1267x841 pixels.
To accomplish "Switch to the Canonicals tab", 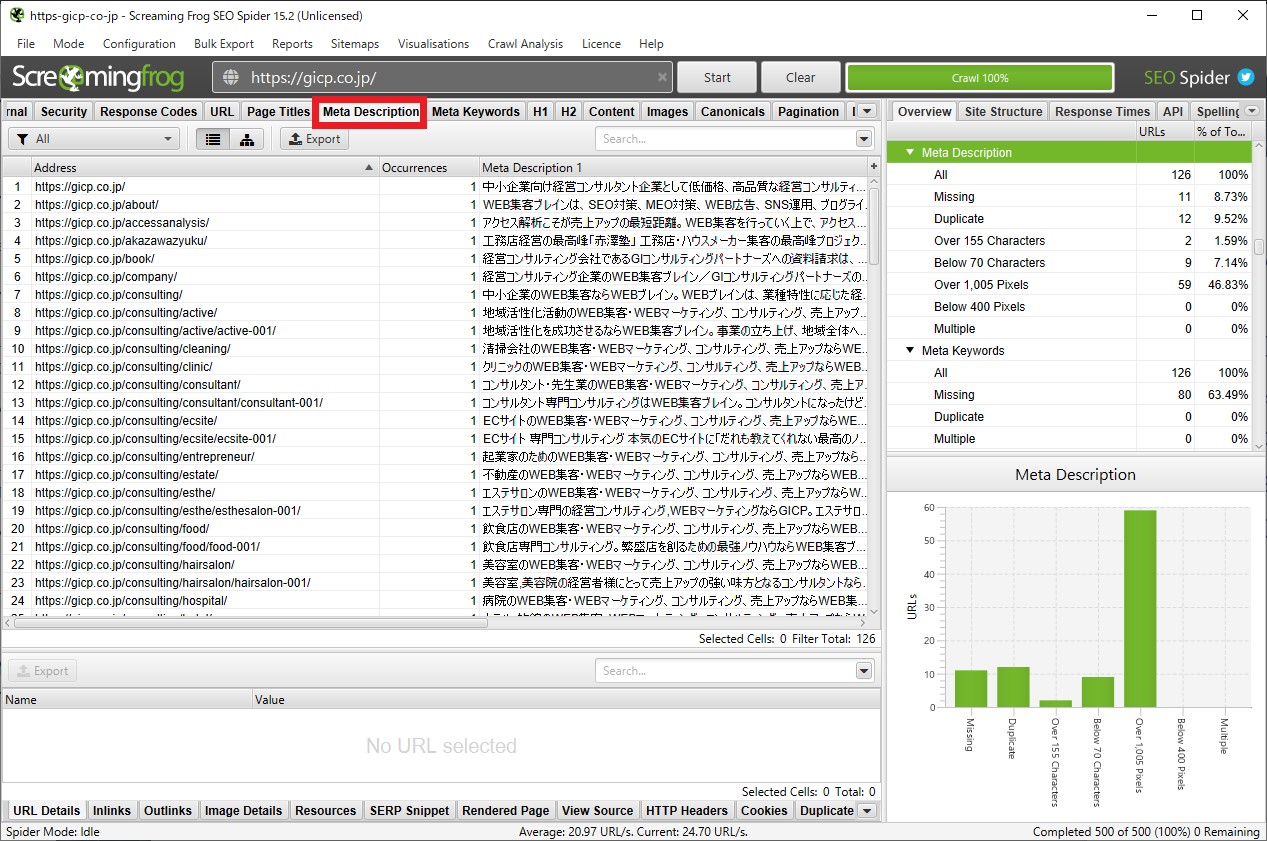I will pos(733,111).
